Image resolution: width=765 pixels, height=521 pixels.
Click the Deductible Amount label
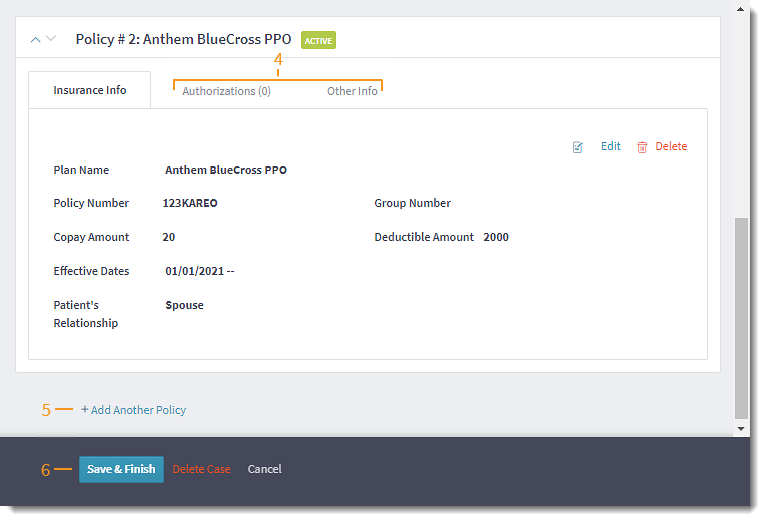424,237
